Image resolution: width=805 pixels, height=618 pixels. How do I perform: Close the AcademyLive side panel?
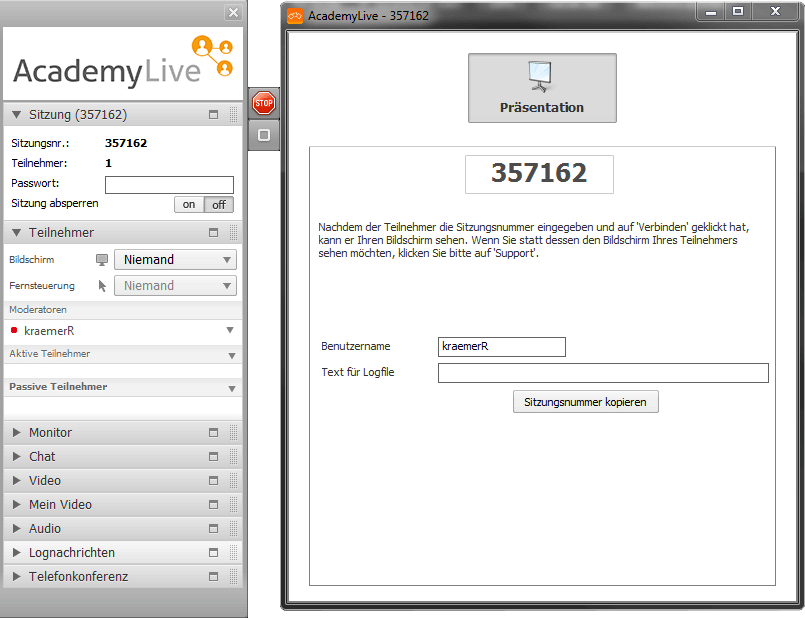pos(234,12)
